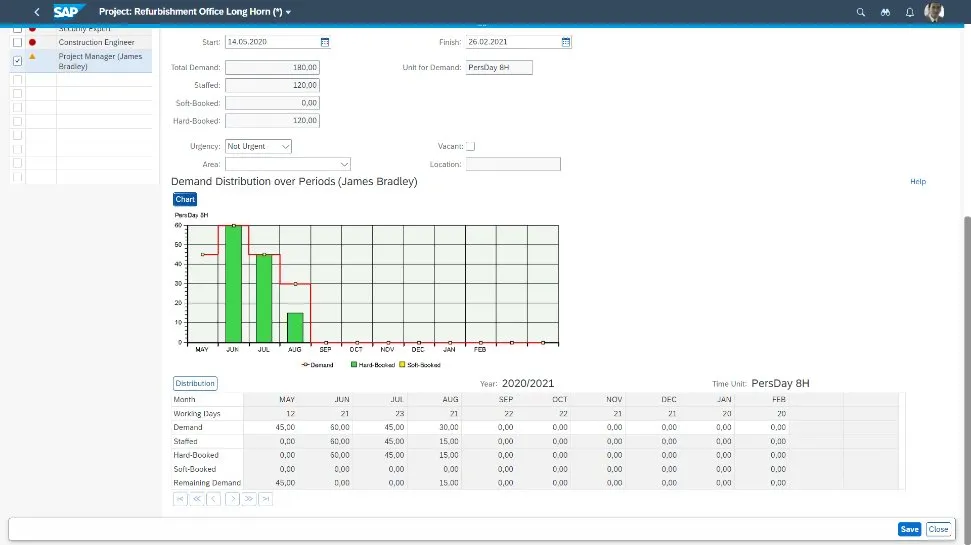Click into the Location input field
Screen dimensions: 971x545
[513, 164]
